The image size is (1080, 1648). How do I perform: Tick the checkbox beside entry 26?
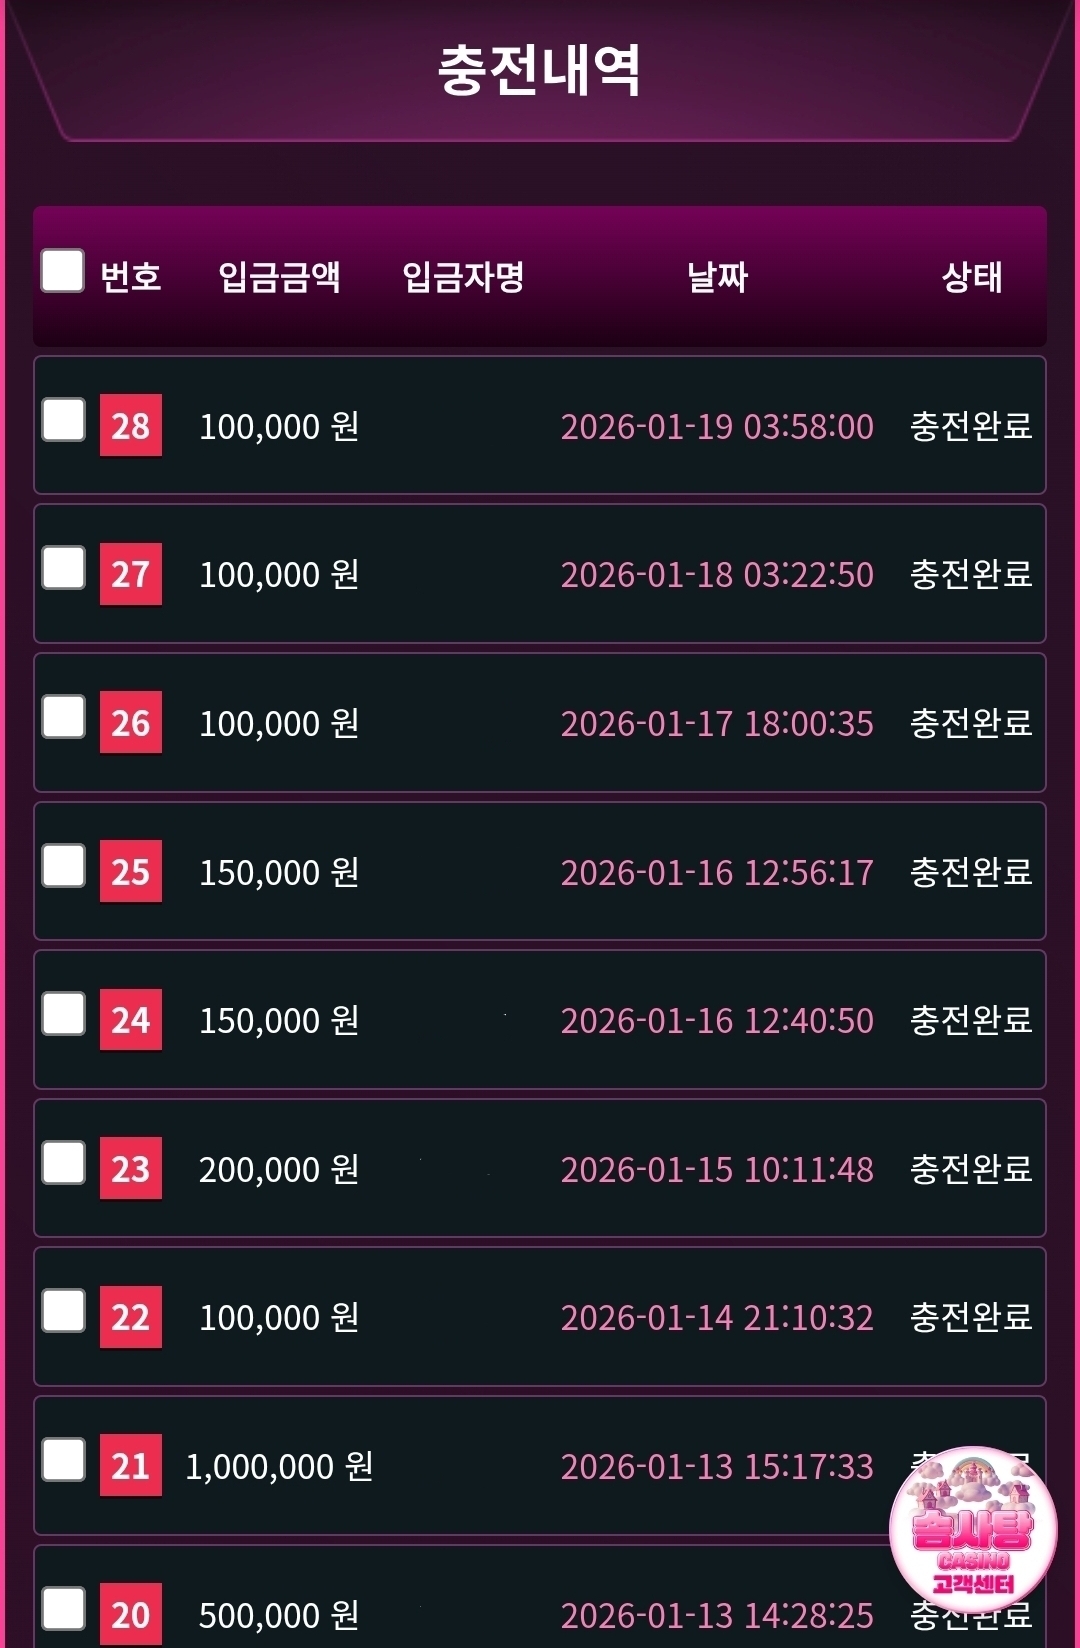click(63, 717)
